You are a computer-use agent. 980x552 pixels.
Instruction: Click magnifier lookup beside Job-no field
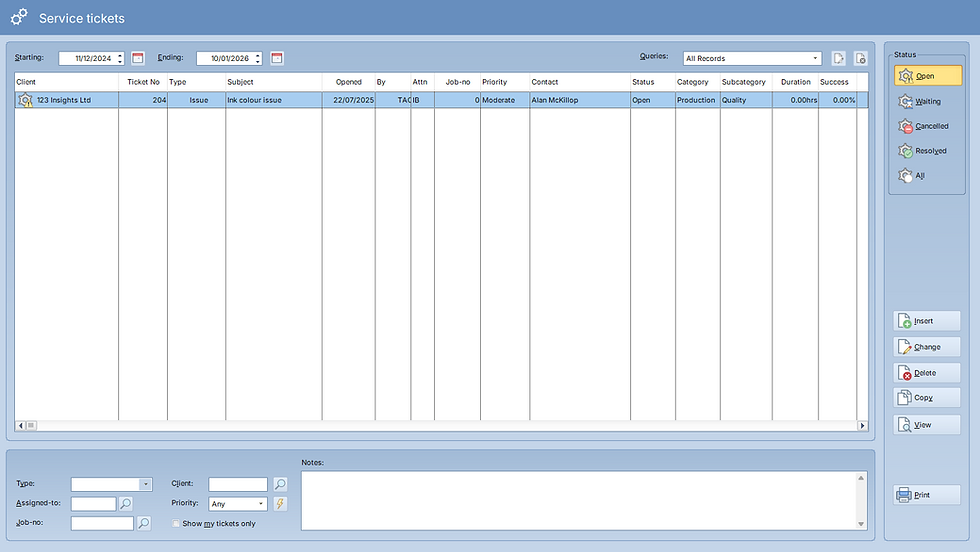click(x=144, y=523)
